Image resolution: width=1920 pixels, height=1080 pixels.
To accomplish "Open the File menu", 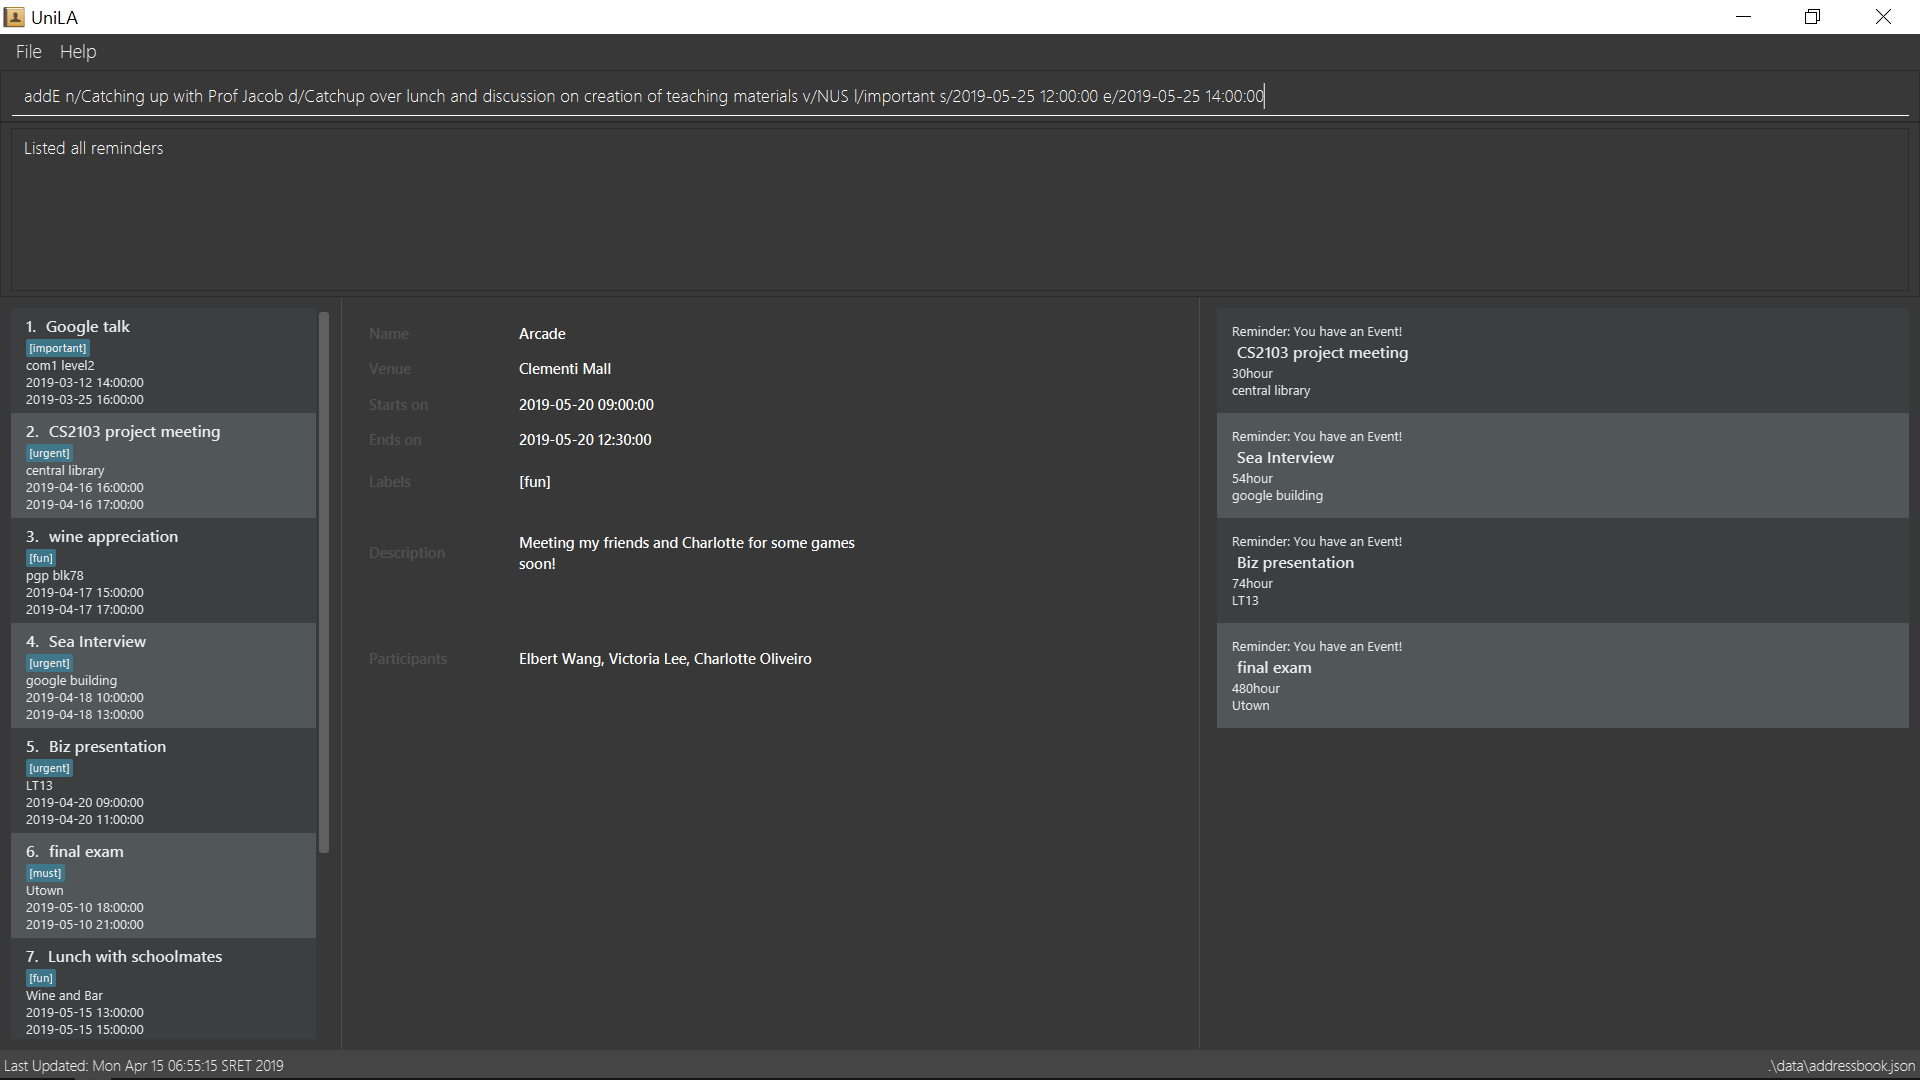I will [x=28, y=52].
